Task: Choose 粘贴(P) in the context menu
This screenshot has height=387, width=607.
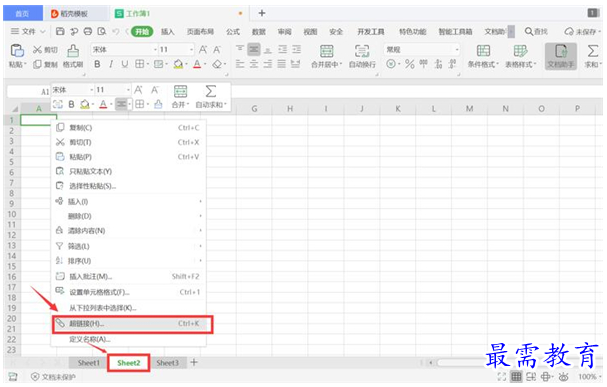Action: [128, 157]
